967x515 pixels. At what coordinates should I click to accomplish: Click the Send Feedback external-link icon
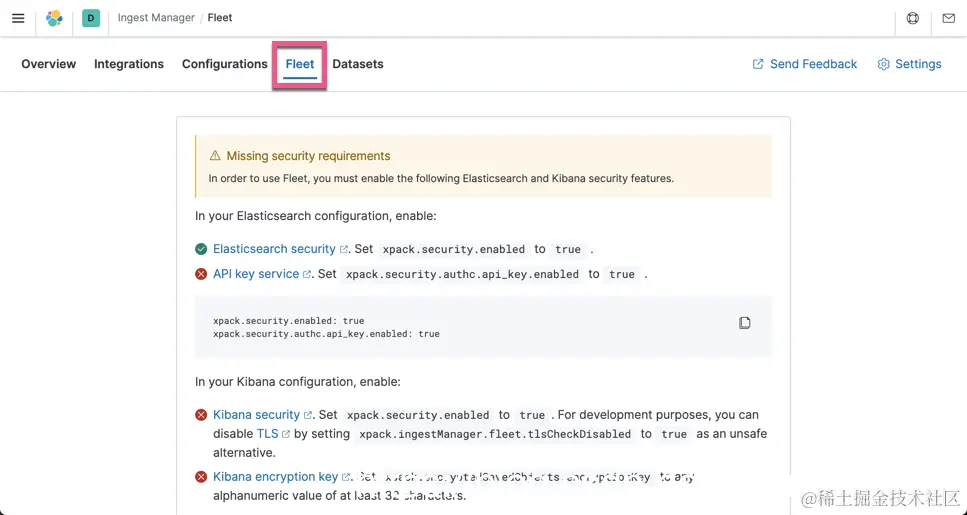758,64
